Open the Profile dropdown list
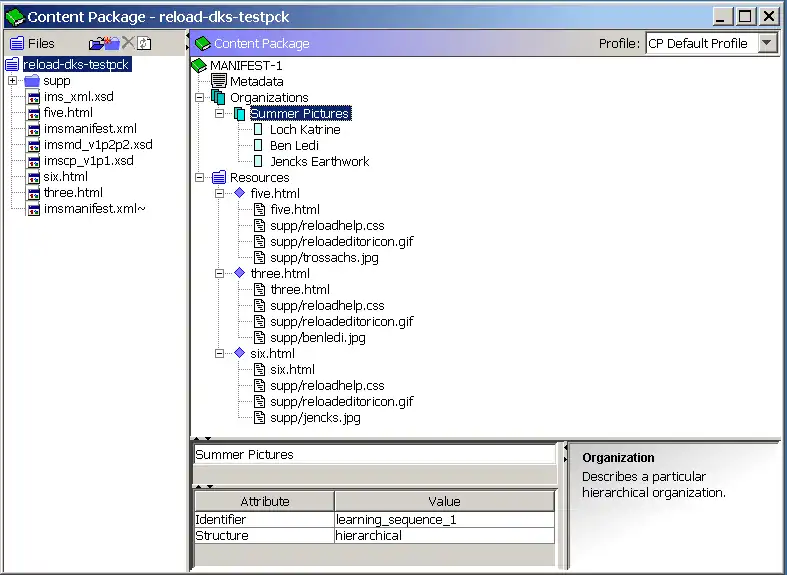 [x=766, y=43]
